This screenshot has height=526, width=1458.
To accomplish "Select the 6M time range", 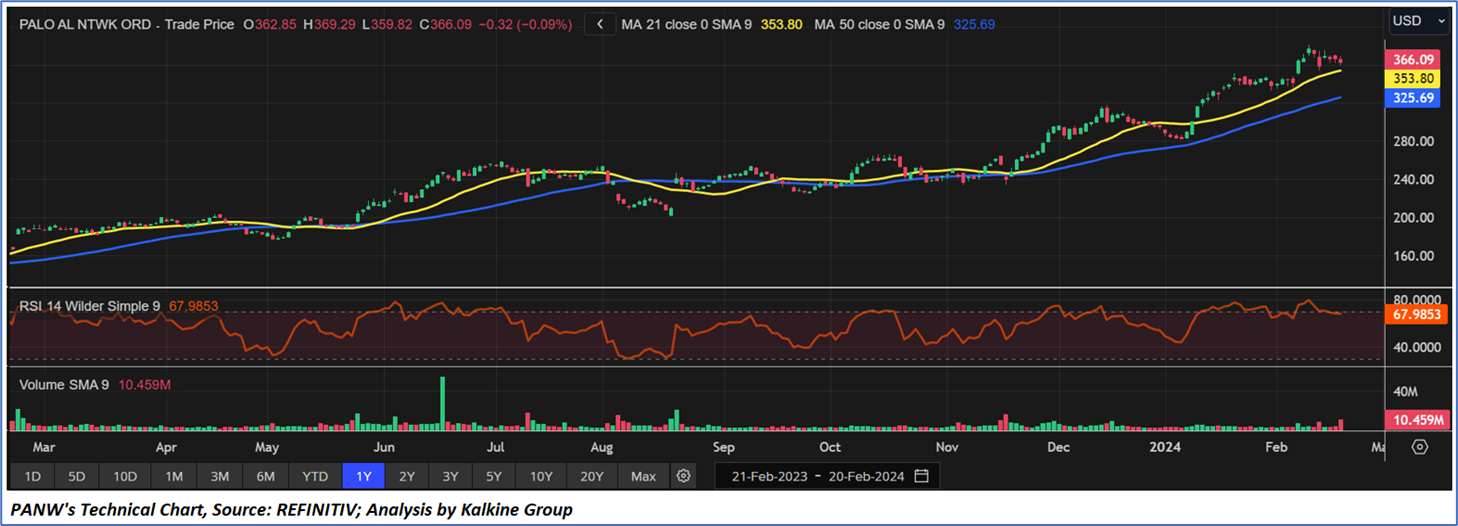I will click(265, 476).
